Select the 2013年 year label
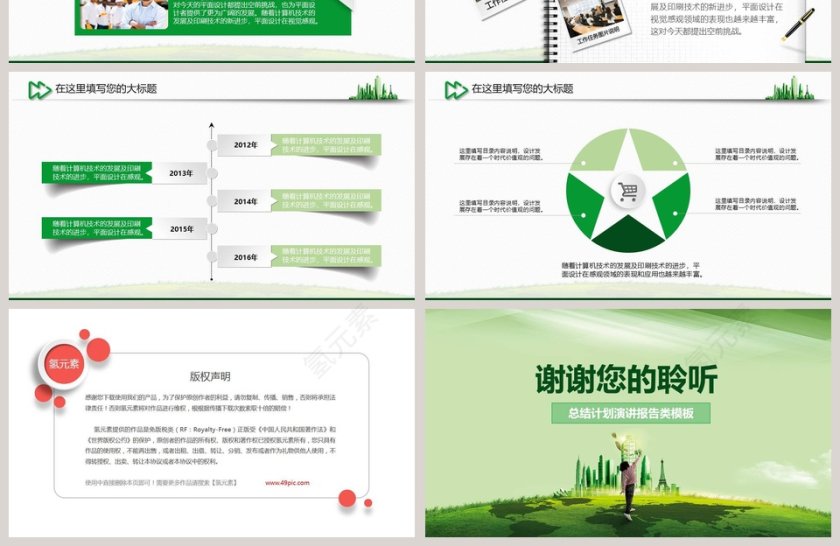 coord(181,173)
